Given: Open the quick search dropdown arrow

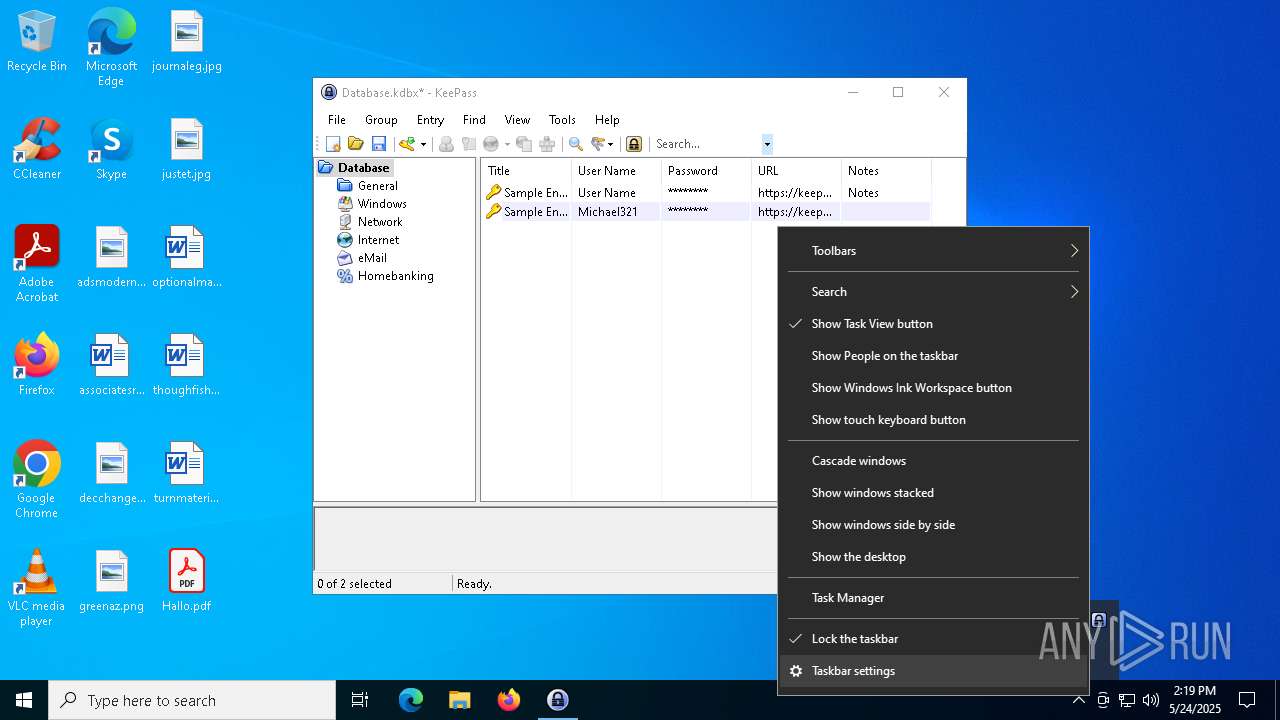Looking at the screenshot, I should click(767, 144).
